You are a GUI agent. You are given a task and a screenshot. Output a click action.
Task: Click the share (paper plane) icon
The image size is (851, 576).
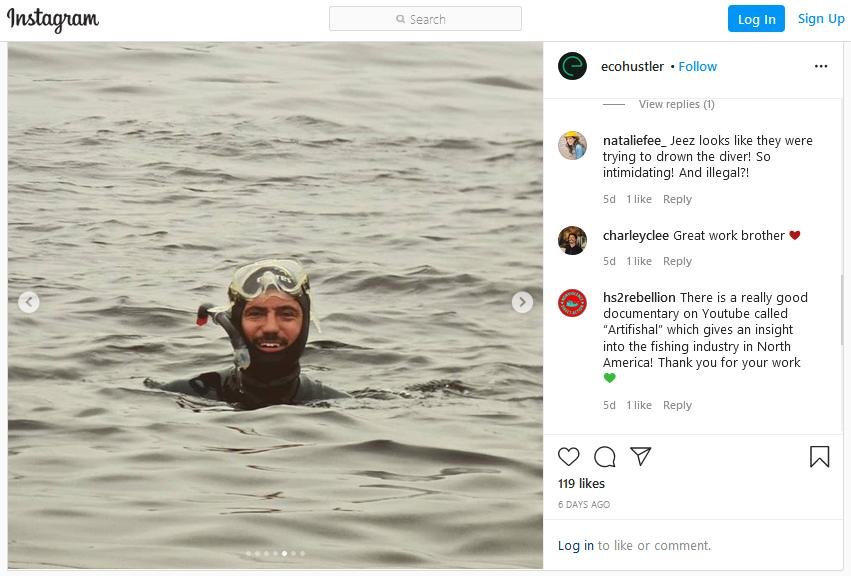pos(640,457)
